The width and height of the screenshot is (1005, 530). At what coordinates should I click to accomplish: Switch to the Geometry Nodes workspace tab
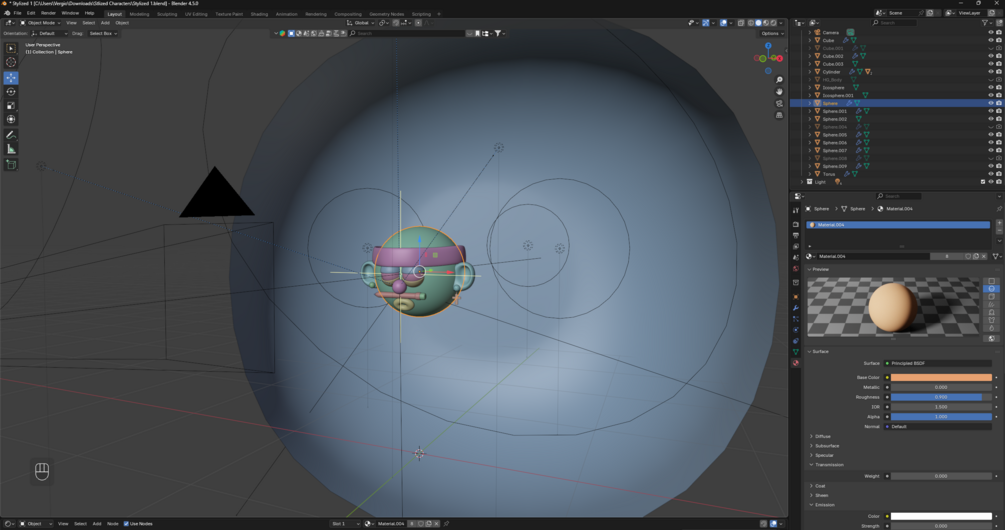tap(386, 13)
